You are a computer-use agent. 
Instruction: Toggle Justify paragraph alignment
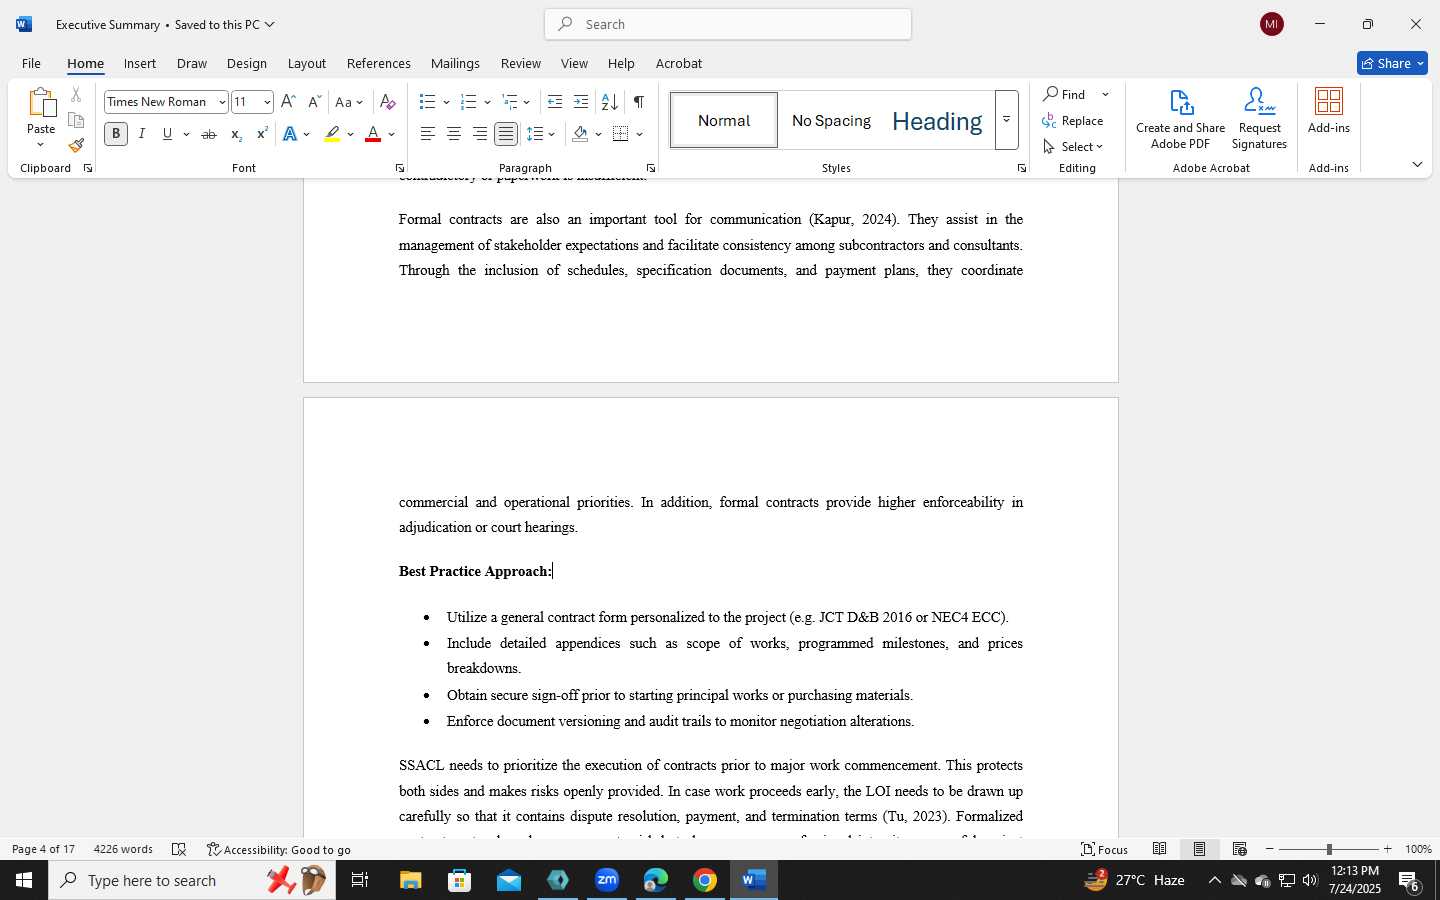point(506,134)
